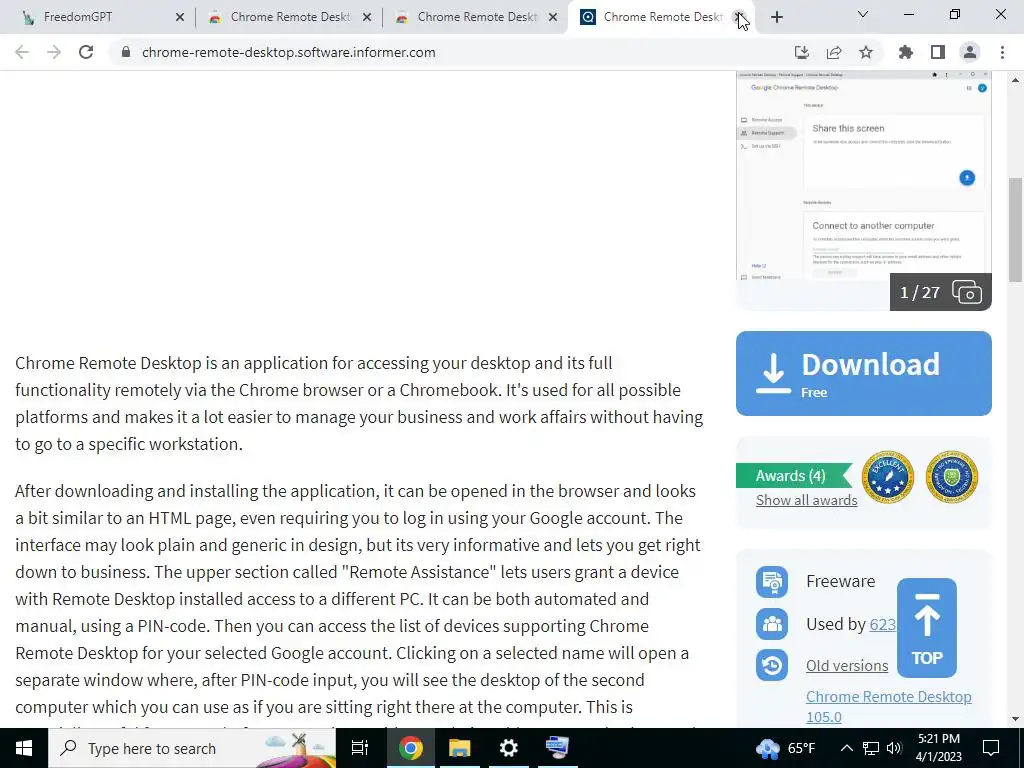This screenshot has height=768, width=1024.
Task: Open the Chrome Remote Desktop screenshot preview
Action: click(x=863, y=175)
